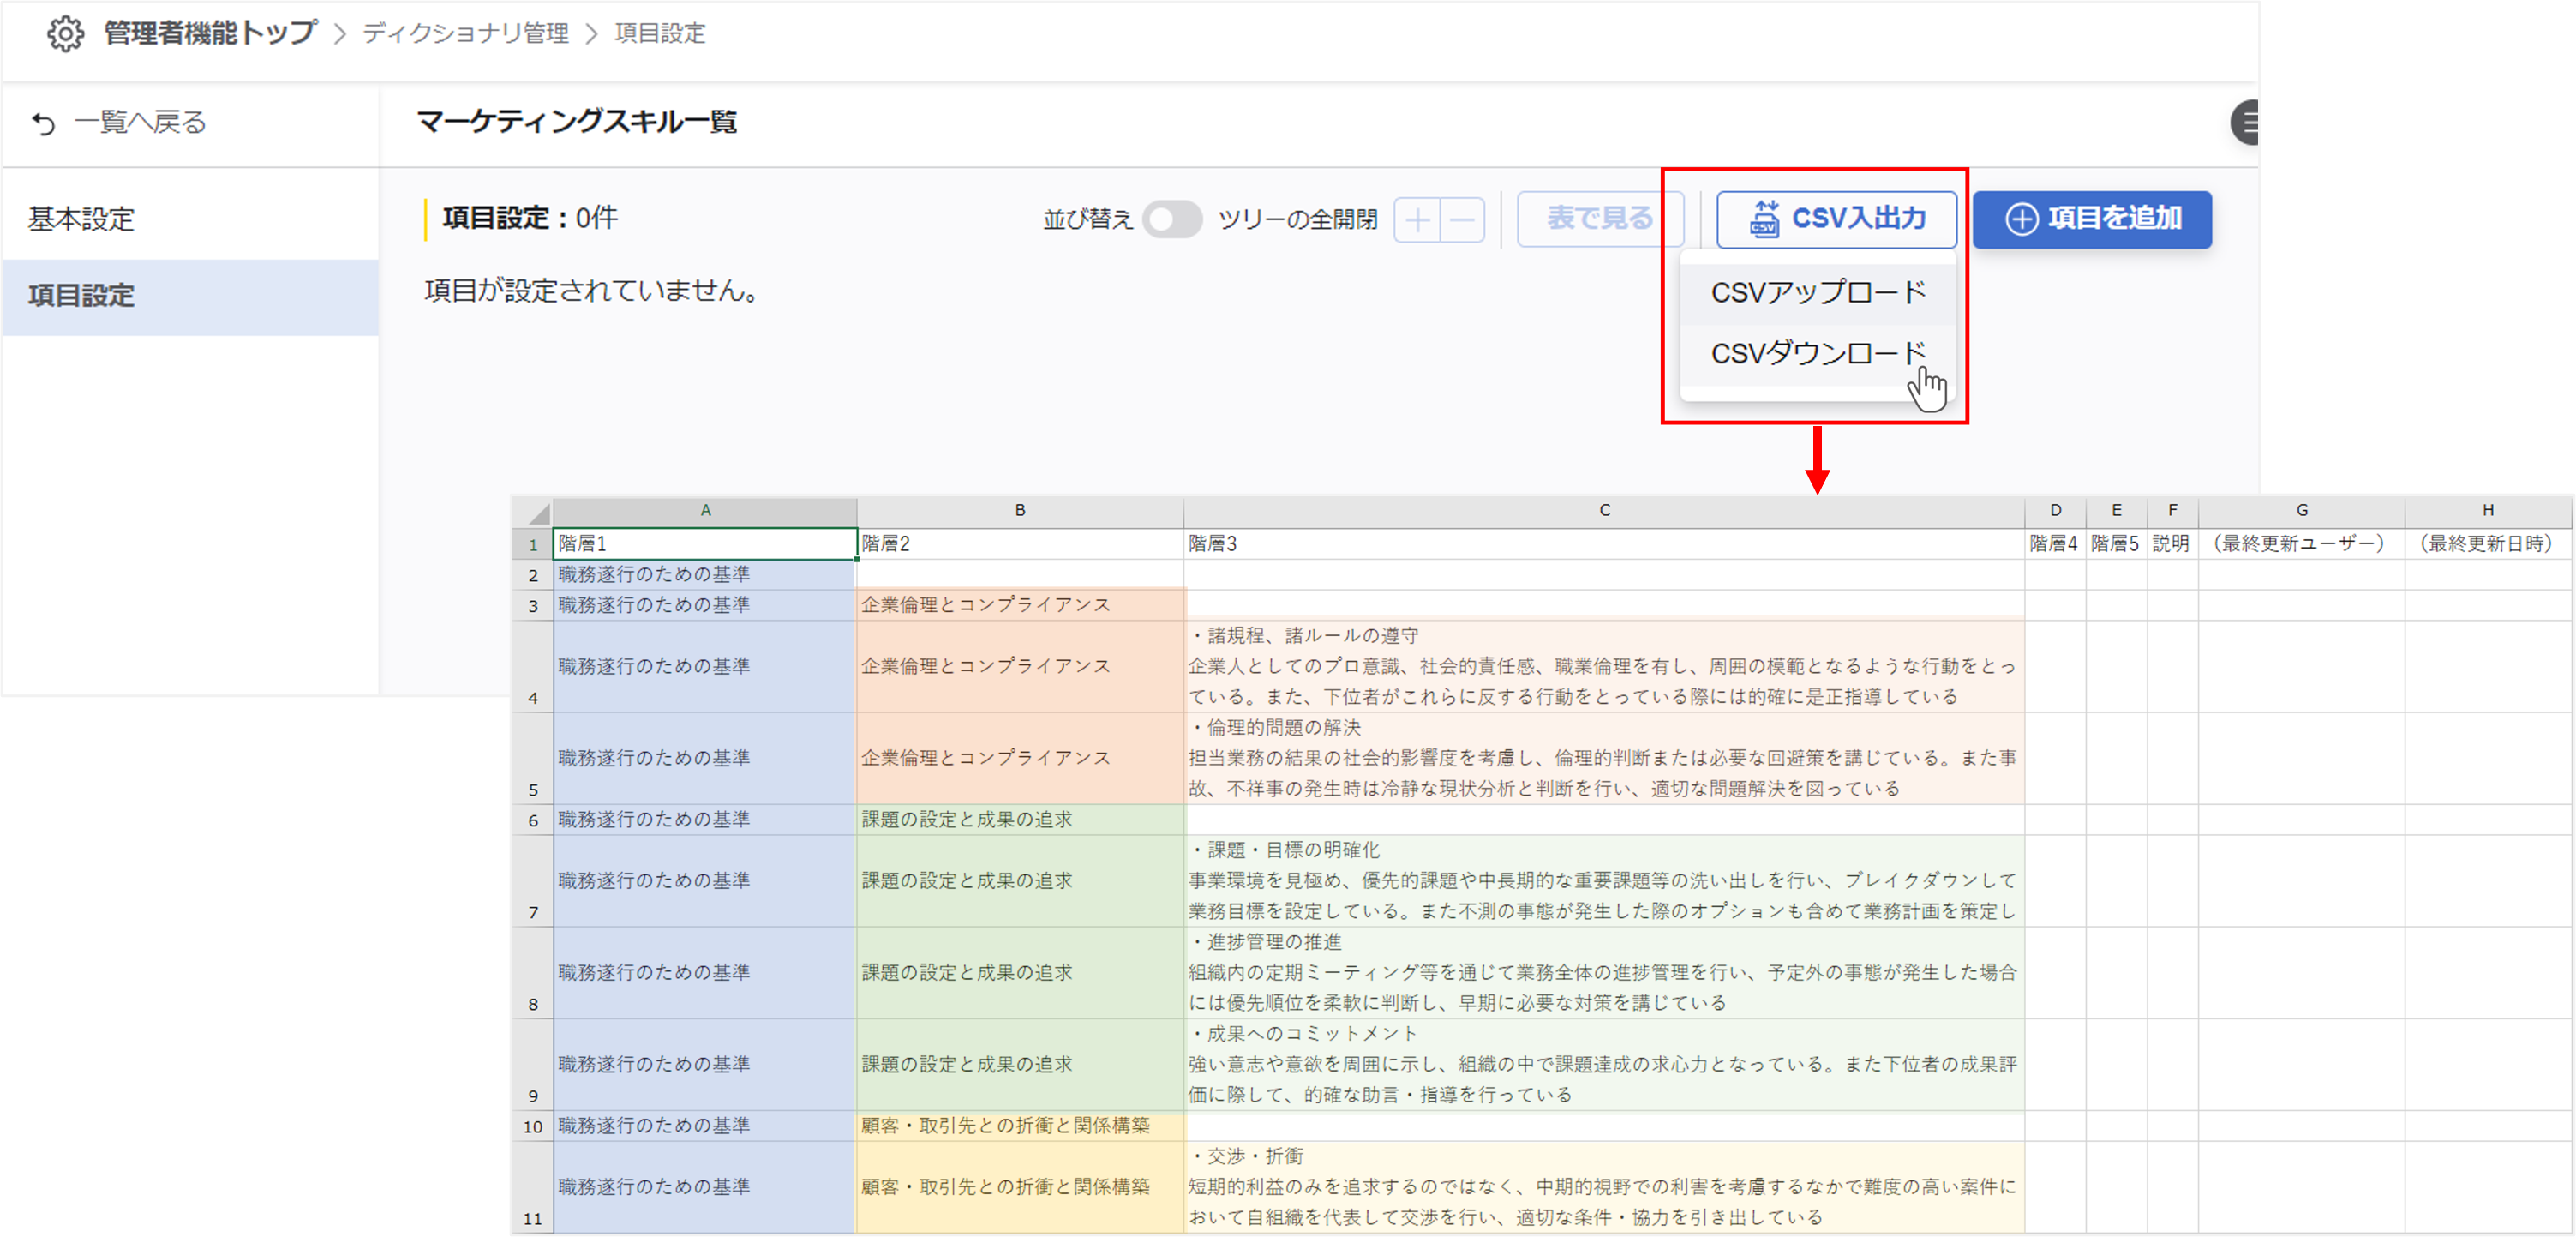
Task: Choose CSVアップロード from the dropdown menu
Action: pos(1817,293)
